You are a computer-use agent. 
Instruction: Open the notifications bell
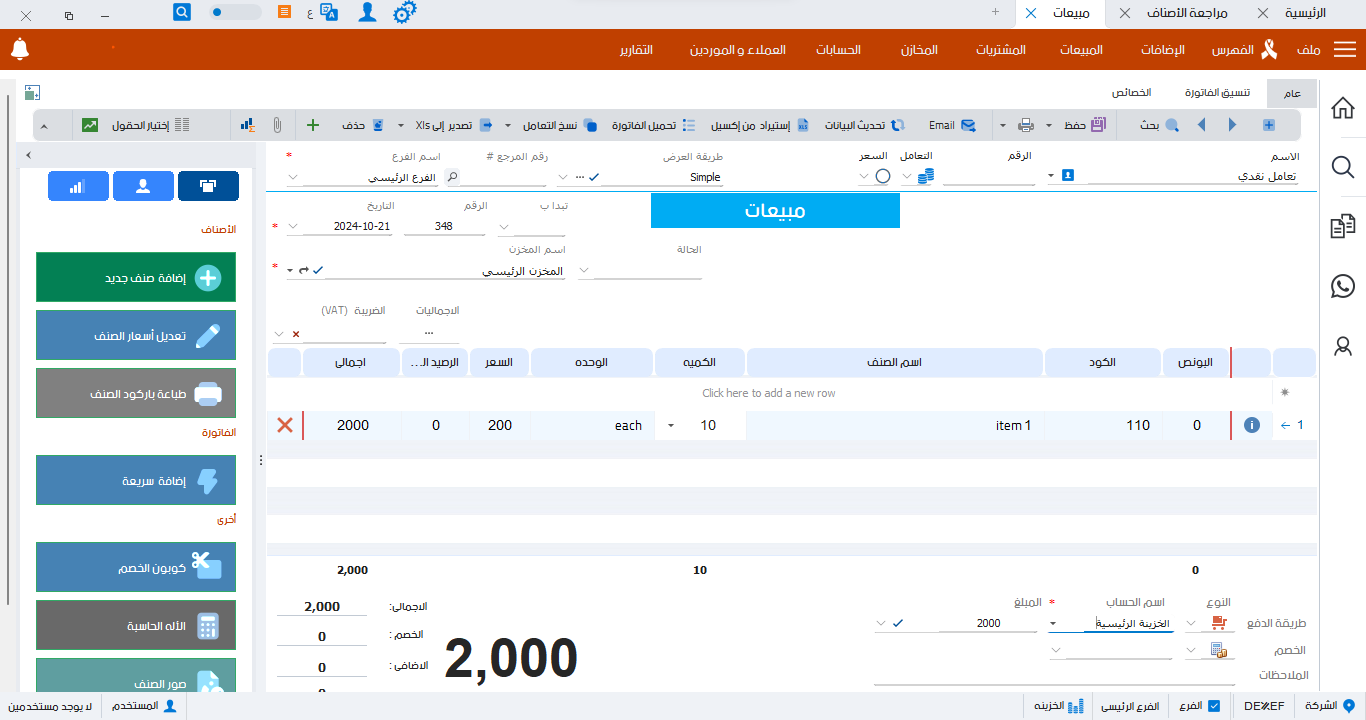point(20,49)
